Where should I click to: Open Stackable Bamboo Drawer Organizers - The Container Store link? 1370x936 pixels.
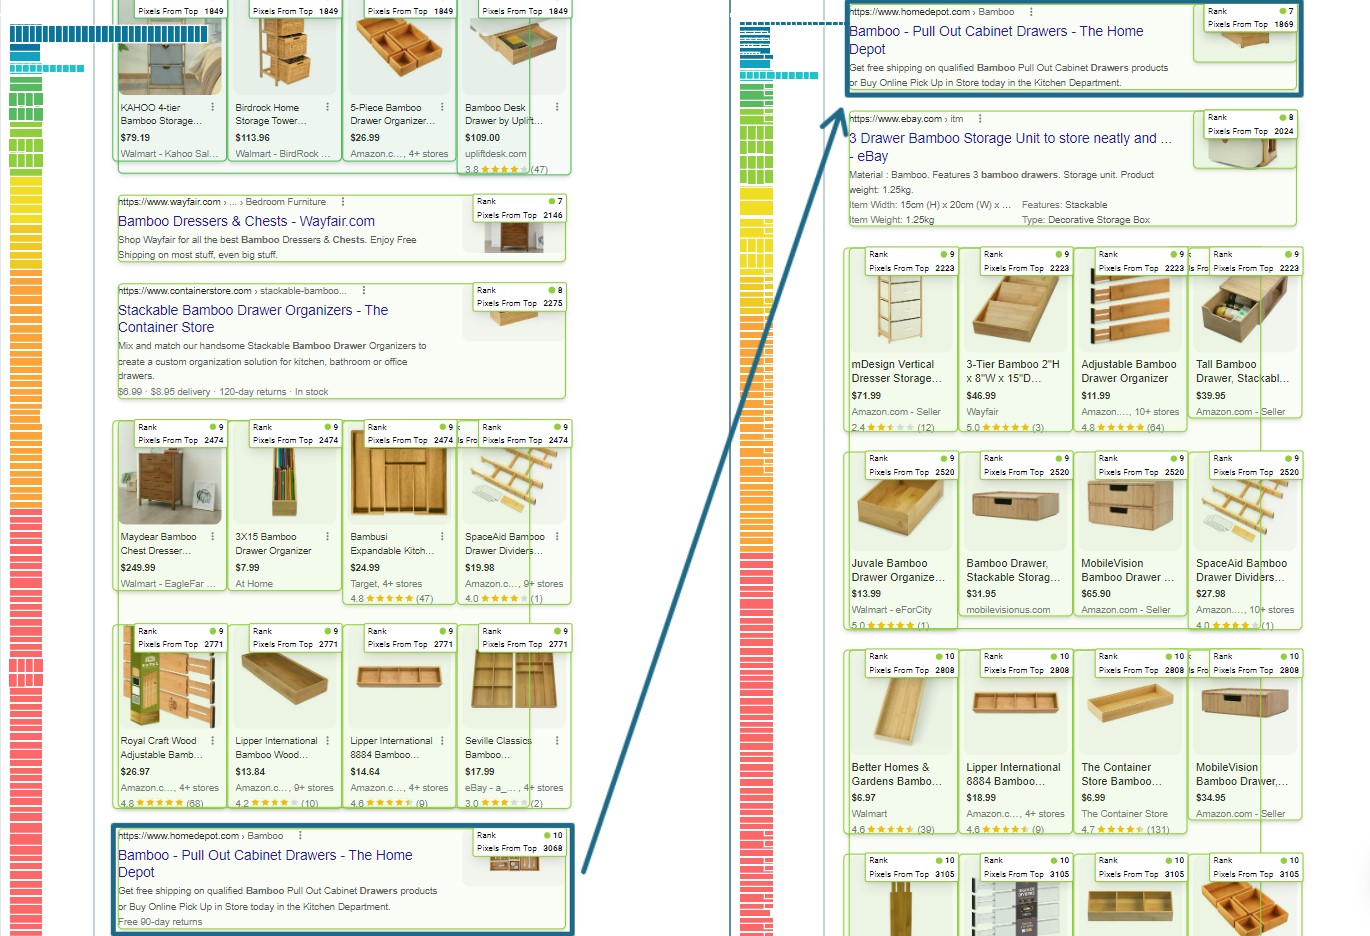pos(253,318)
